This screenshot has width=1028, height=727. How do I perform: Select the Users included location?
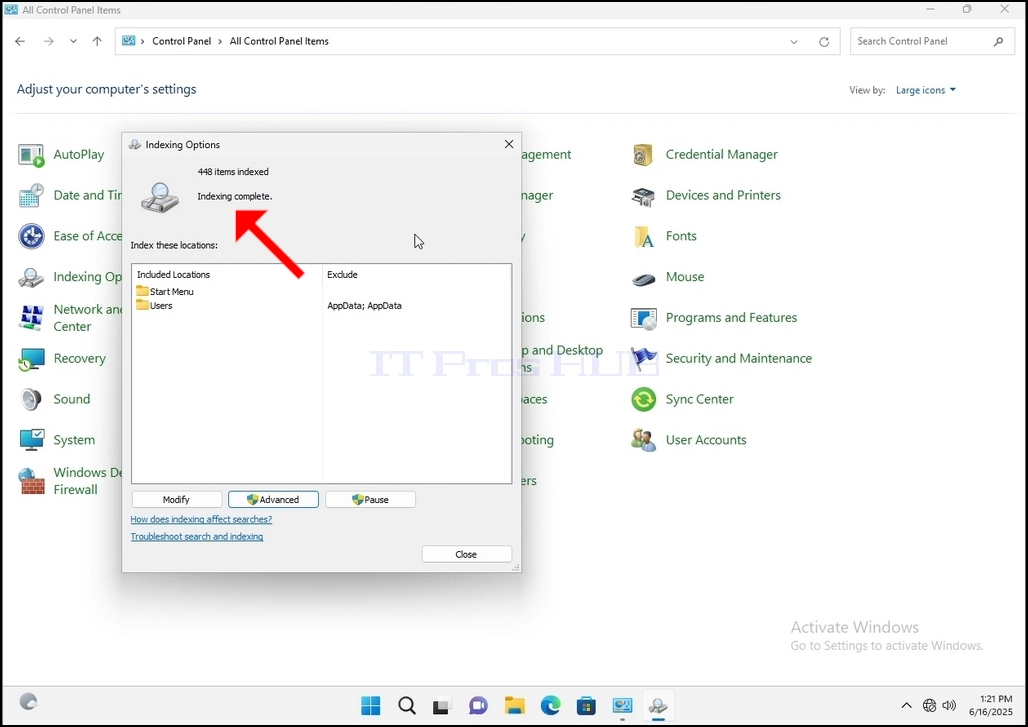[x=155, y=305]
